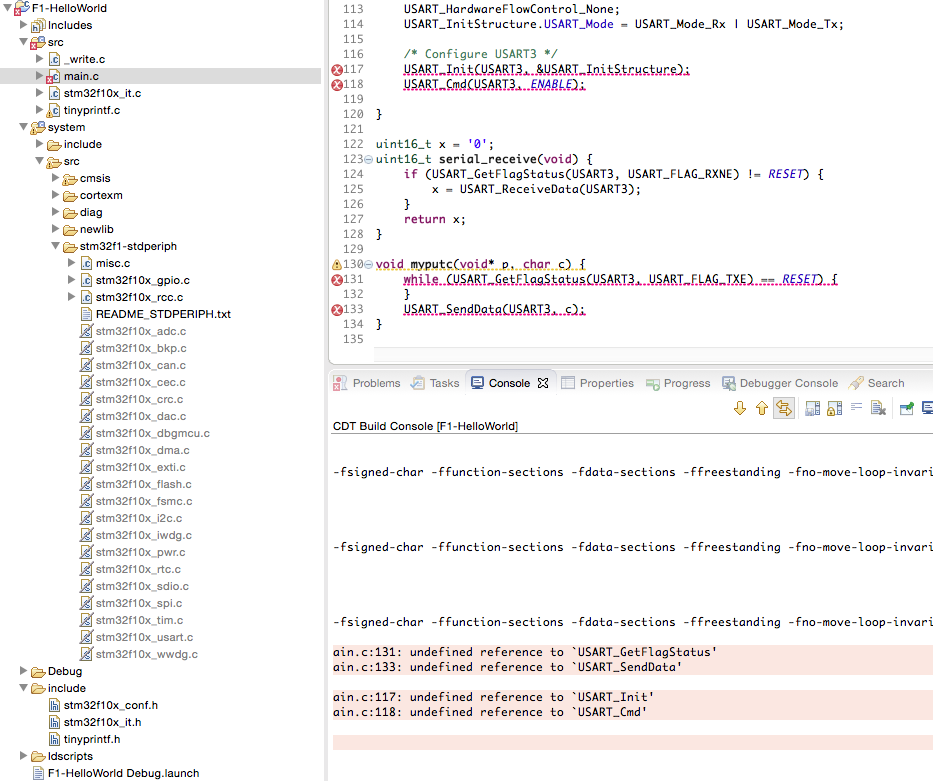Select stm32f10x_spi.c in the tree

pyautogui.click(x=139, y=603)
